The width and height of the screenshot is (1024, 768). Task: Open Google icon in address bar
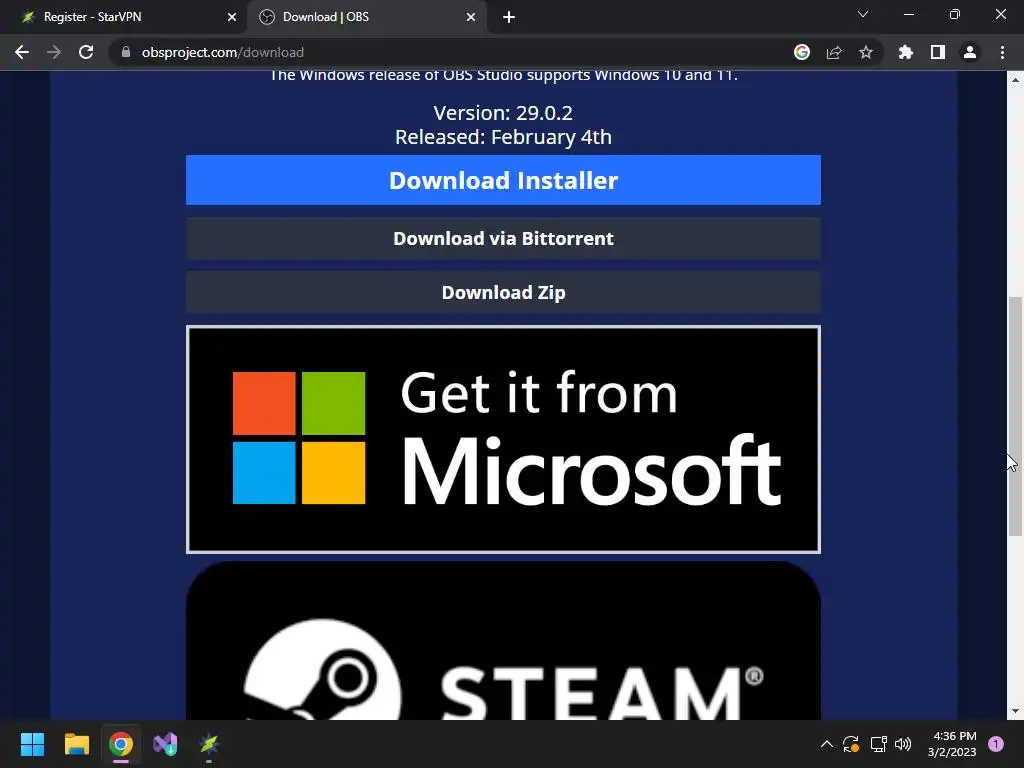(802, 52)
